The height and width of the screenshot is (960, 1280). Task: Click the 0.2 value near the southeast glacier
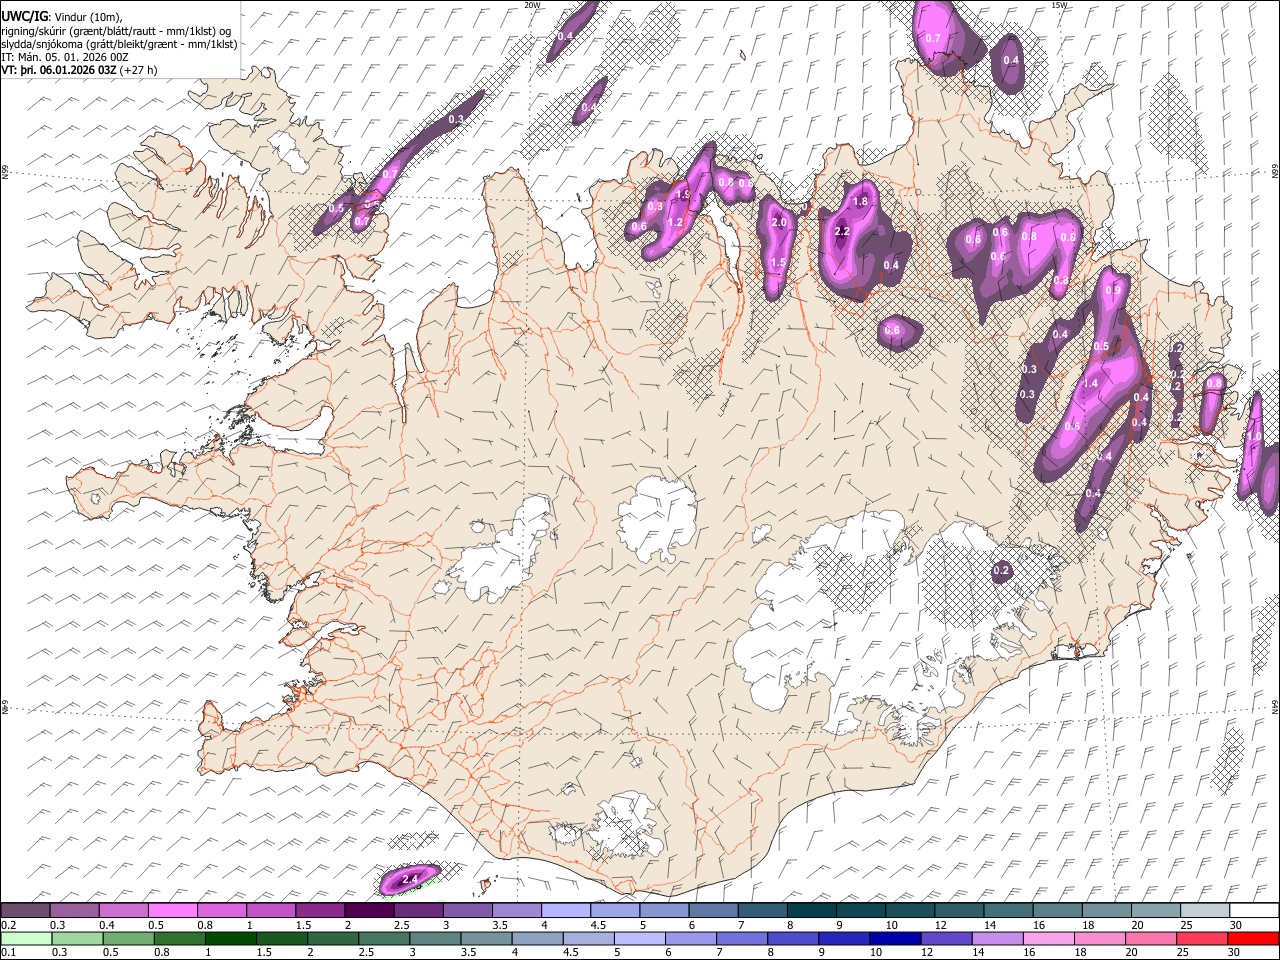click(1002, 571)
